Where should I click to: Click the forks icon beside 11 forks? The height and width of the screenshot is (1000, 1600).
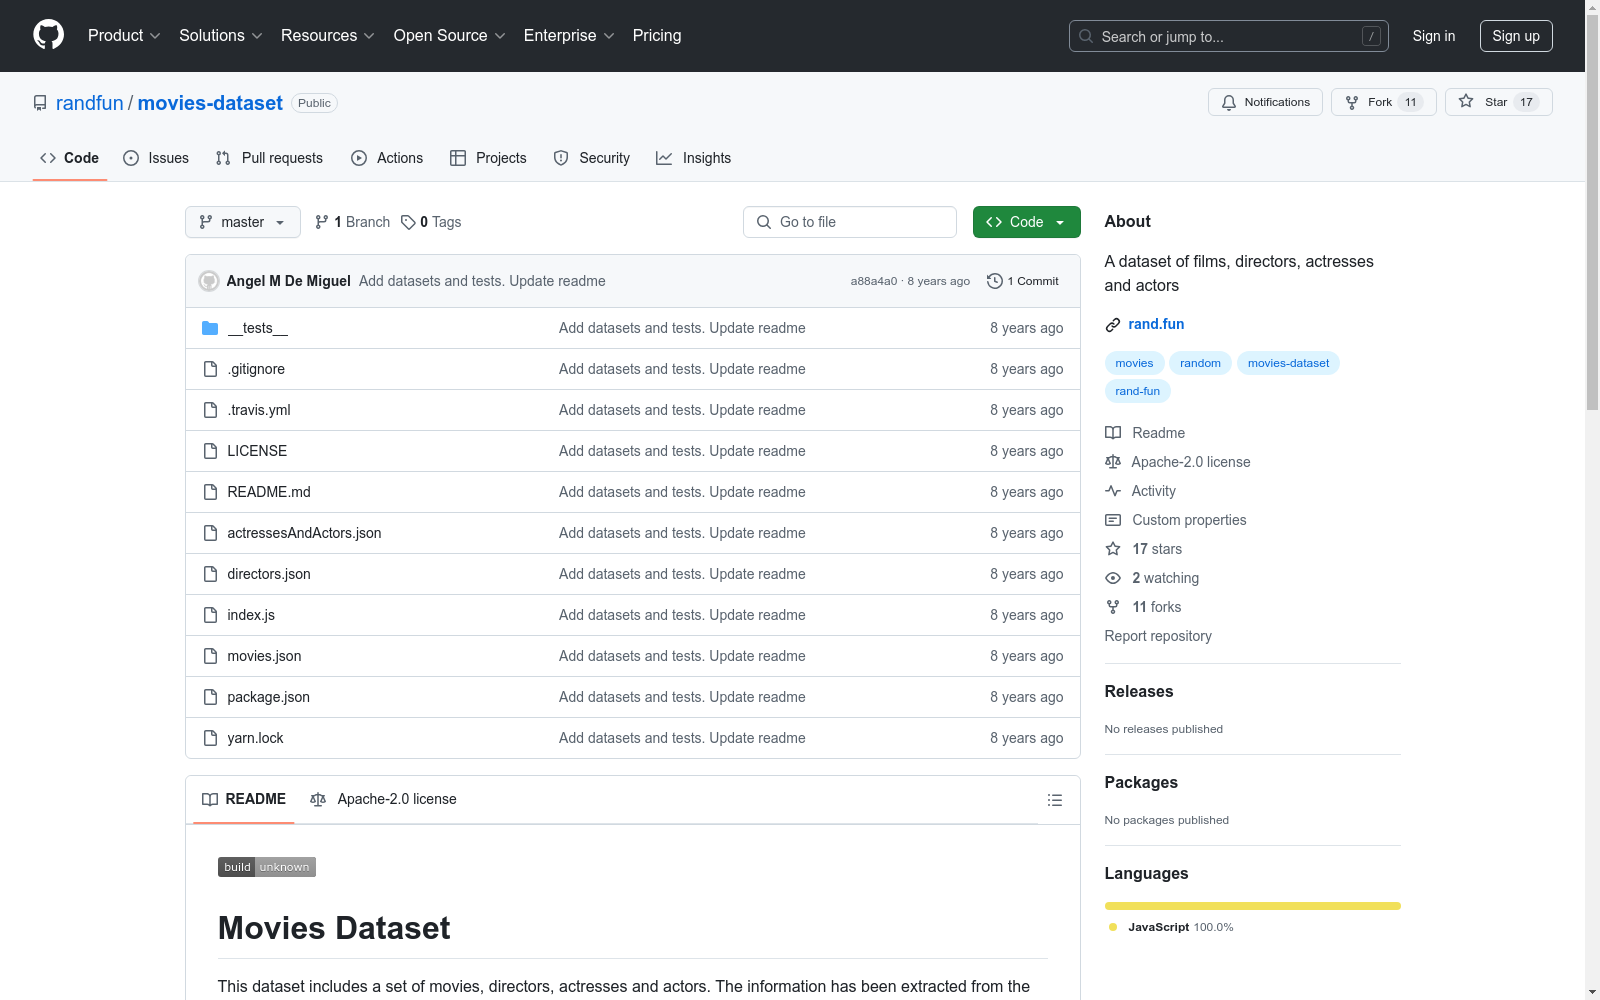pos(1113,607)
